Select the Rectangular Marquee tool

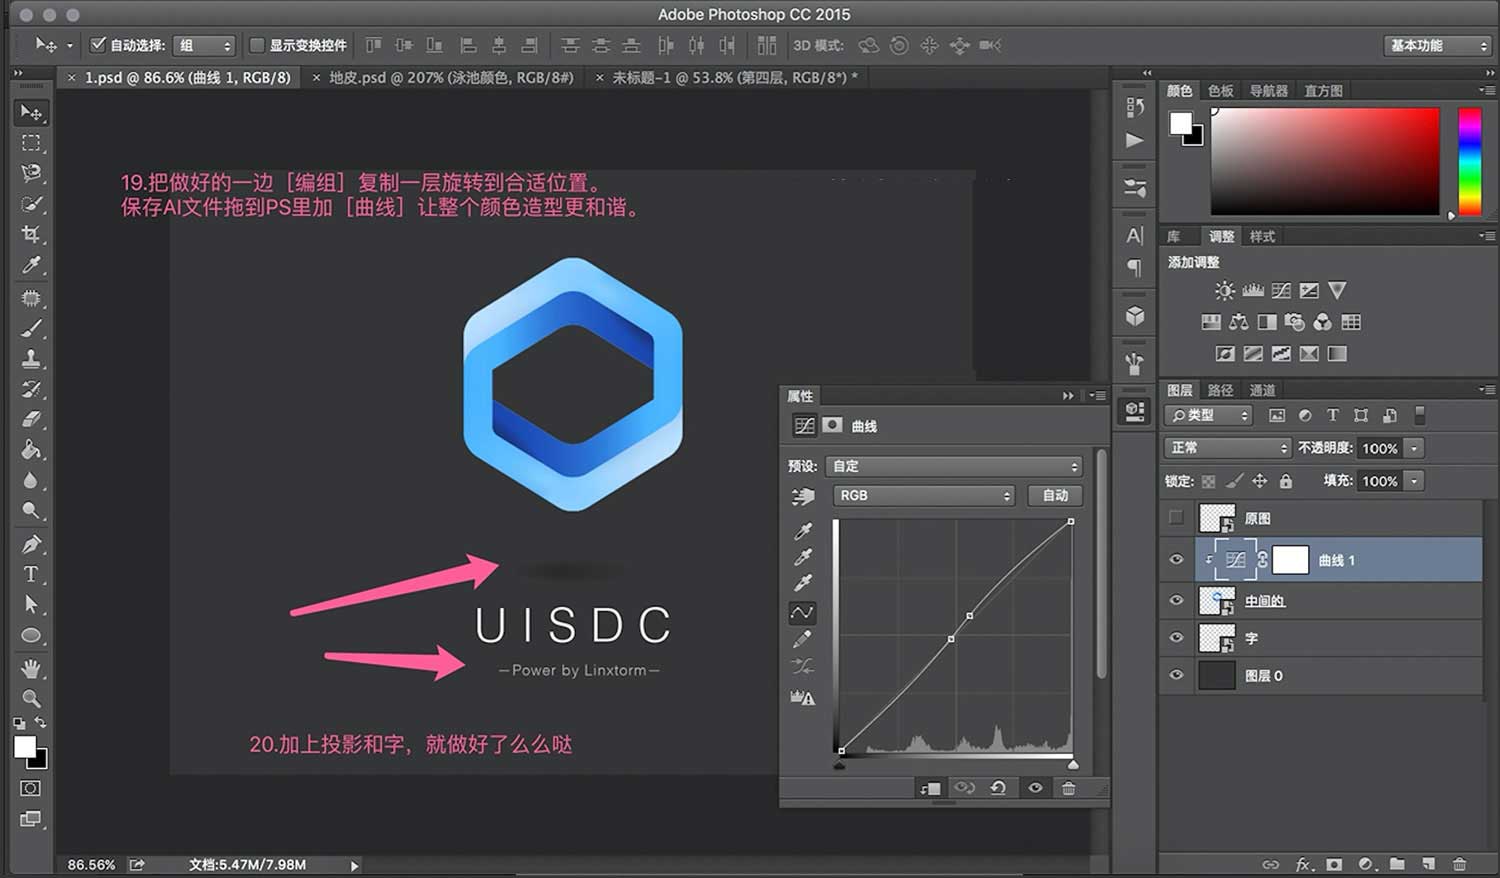(31, 143)
